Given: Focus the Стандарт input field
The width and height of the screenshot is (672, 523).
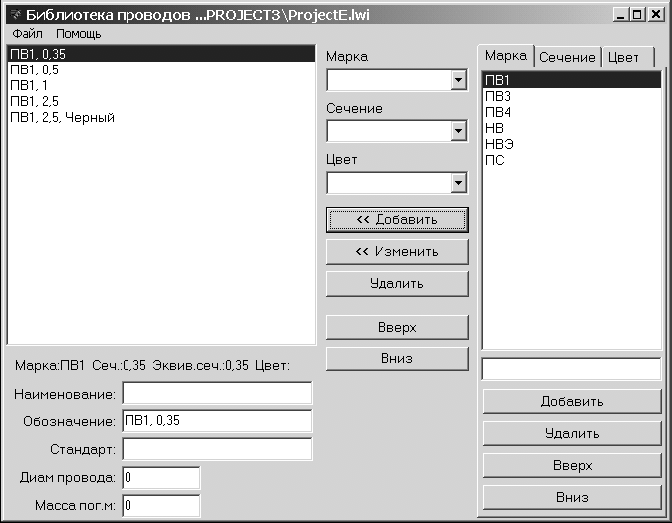Looking at the screenshot, I should click(x=217, y=449).
